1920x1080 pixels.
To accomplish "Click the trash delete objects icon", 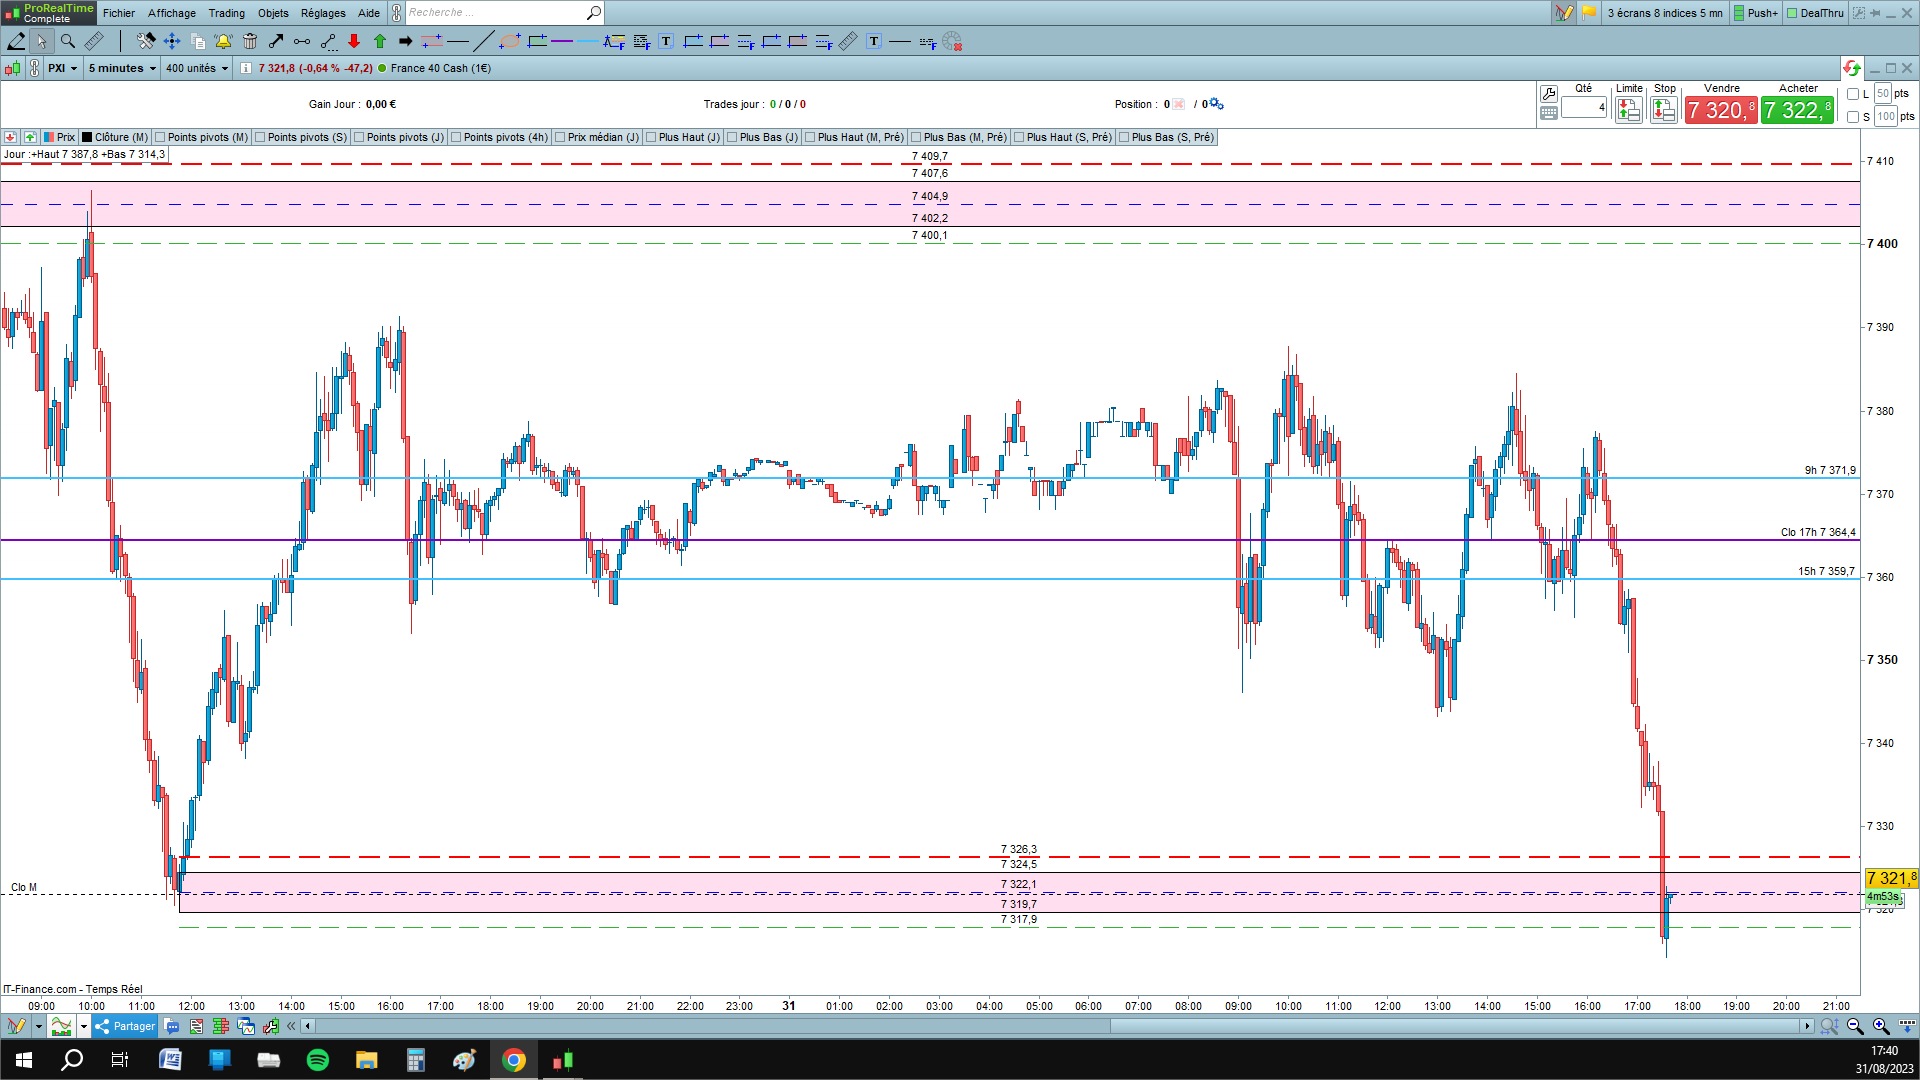I will pyautogui.click(x=250, y=41).
